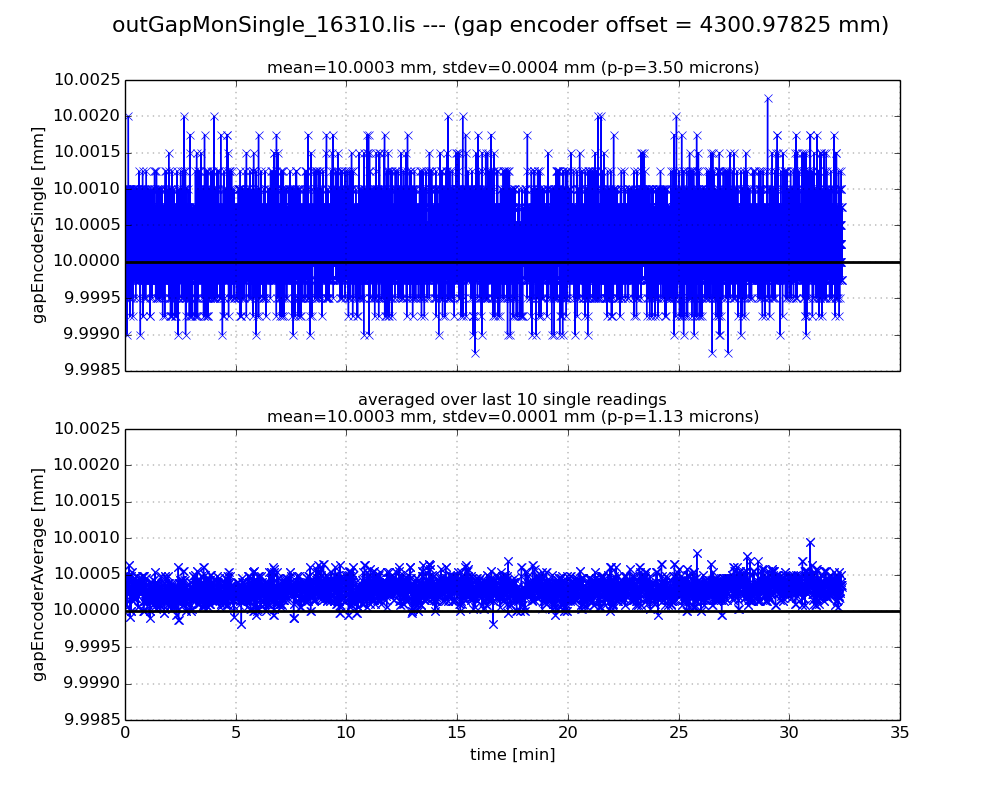Click bottom plot y-tick label '10.0000'
1000x800 pixels.
[x=86, y=611]
